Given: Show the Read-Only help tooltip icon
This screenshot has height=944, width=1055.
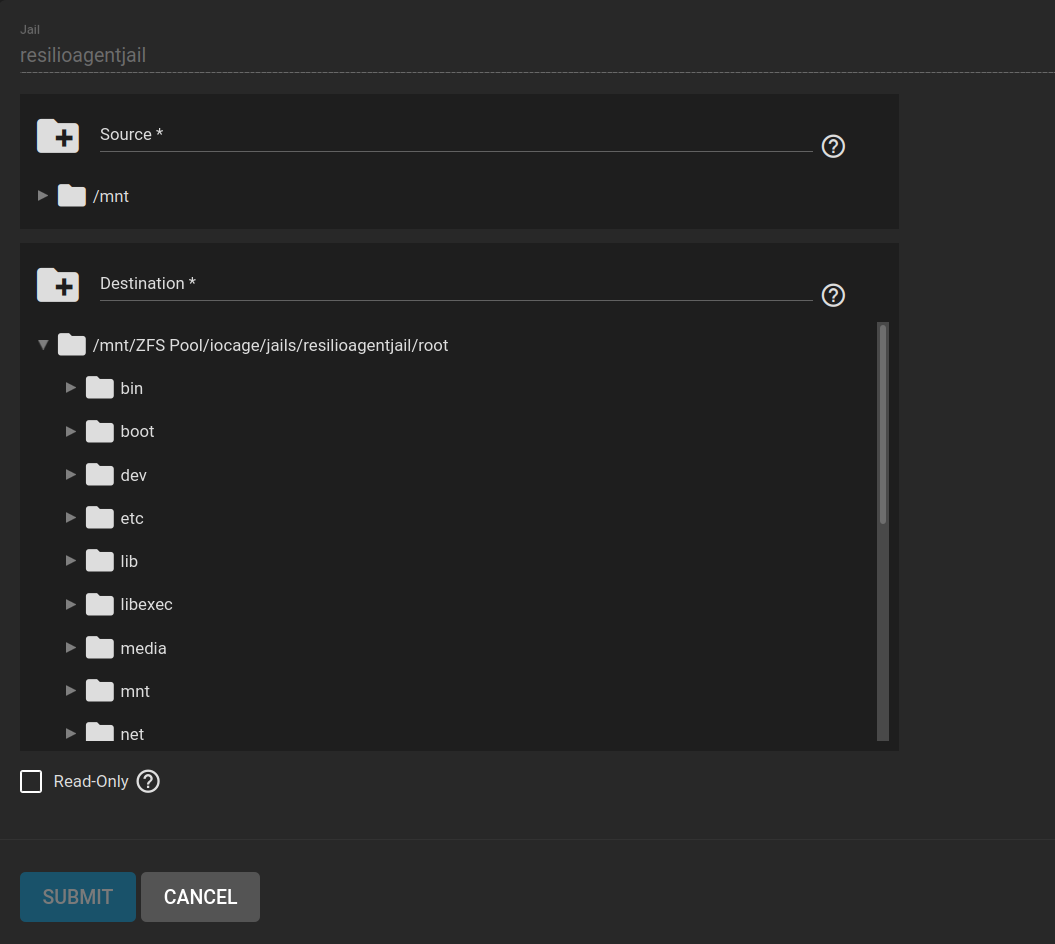Looking at the screenshot, I should (148, 782).
